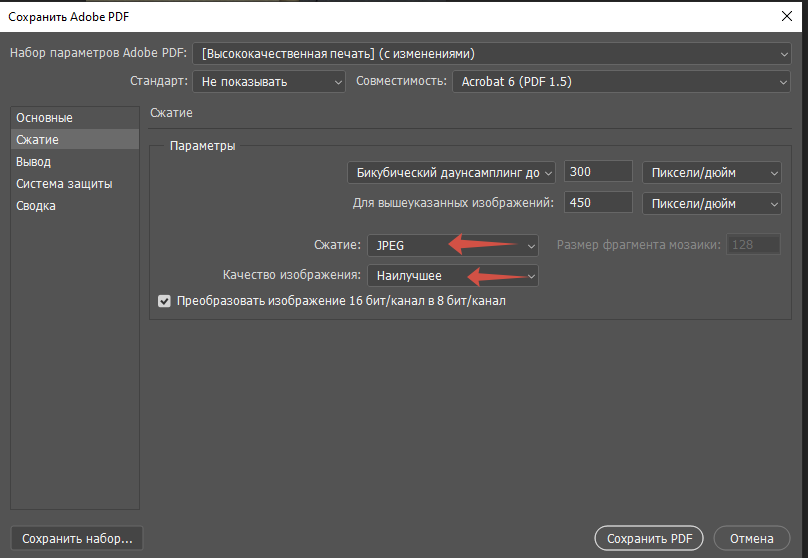Click the Сохранить набор... button
The width and height of the screenshot is (808, 558).
[x=77, y=538]
